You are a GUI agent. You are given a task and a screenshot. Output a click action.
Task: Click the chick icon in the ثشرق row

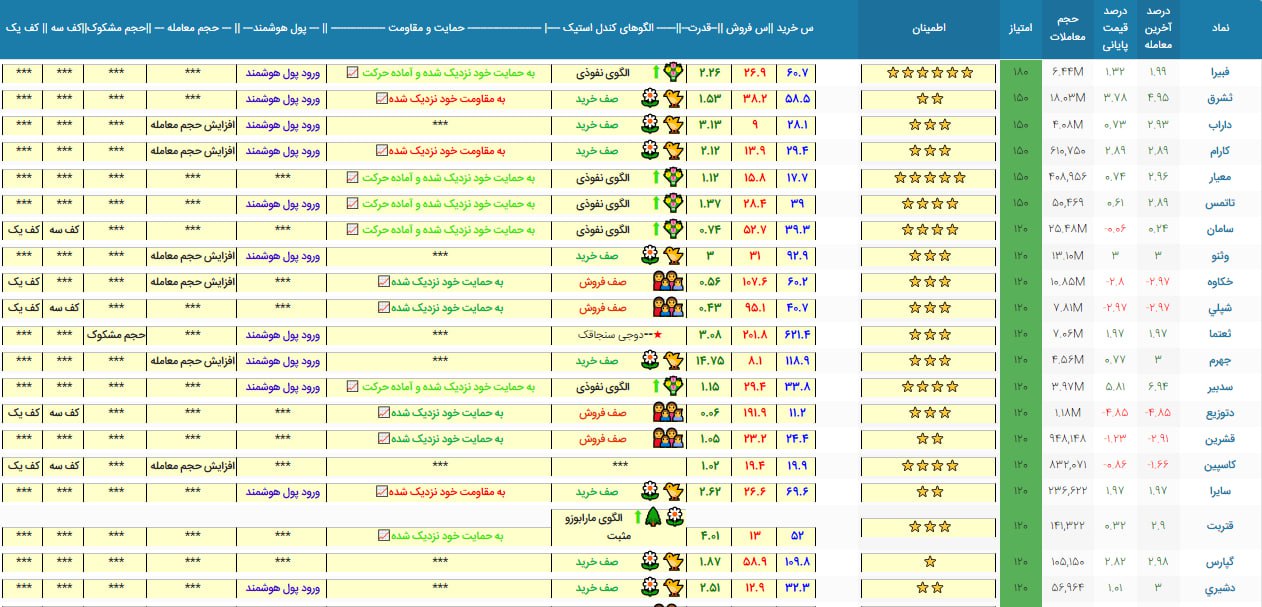pos(675,98)
